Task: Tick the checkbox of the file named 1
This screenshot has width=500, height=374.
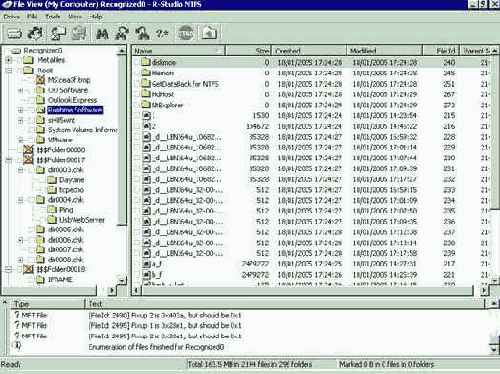Action: point(137,116)
